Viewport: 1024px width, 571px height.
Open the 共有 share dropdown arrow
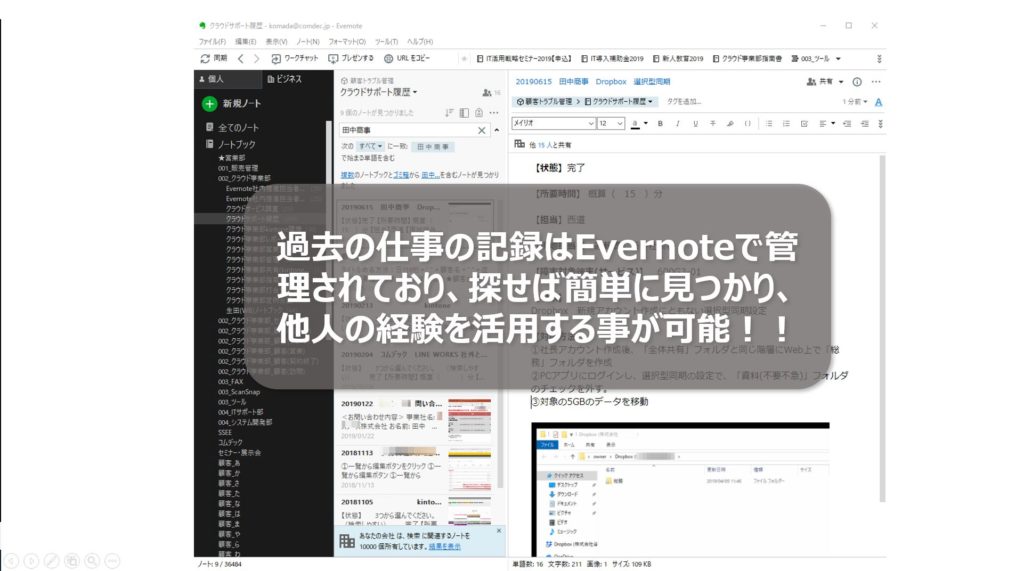click(x=841, y=82)
